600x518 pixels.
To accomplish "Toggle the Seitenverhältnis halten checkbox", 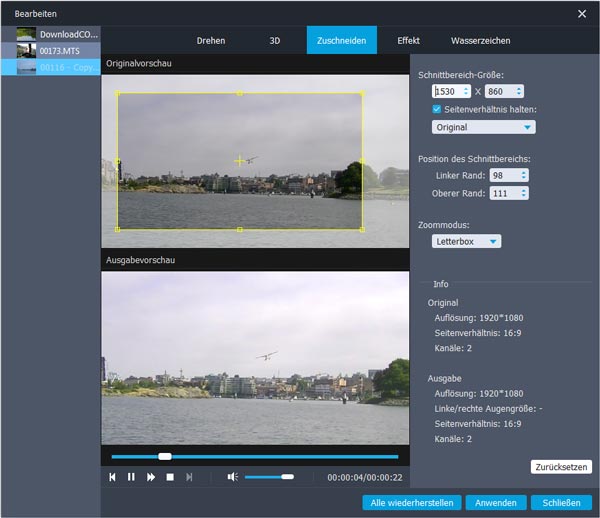I will (x=437, y=109).
